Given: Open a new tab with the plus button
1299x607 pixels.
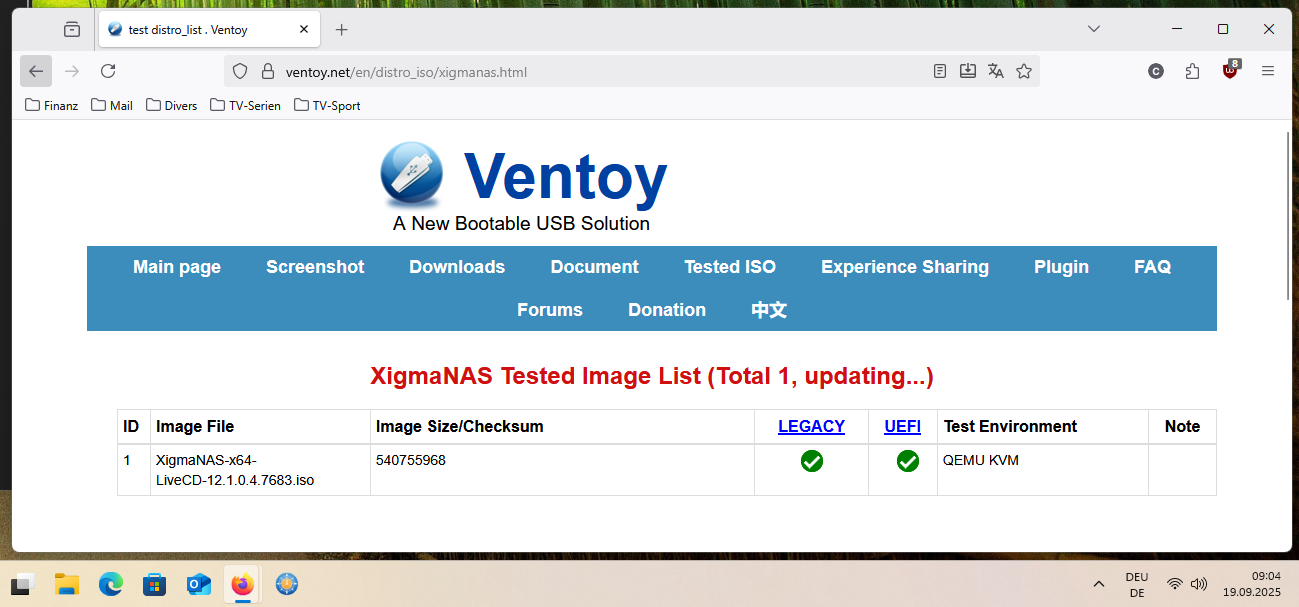Looking at the screenshot, I should [342, 30].
